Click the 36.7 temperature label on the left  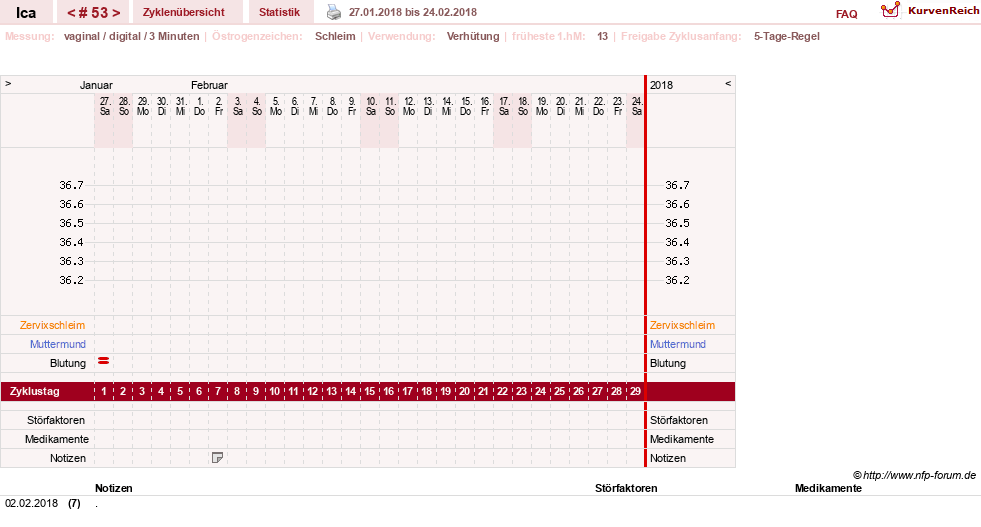(x=71, y=185)
